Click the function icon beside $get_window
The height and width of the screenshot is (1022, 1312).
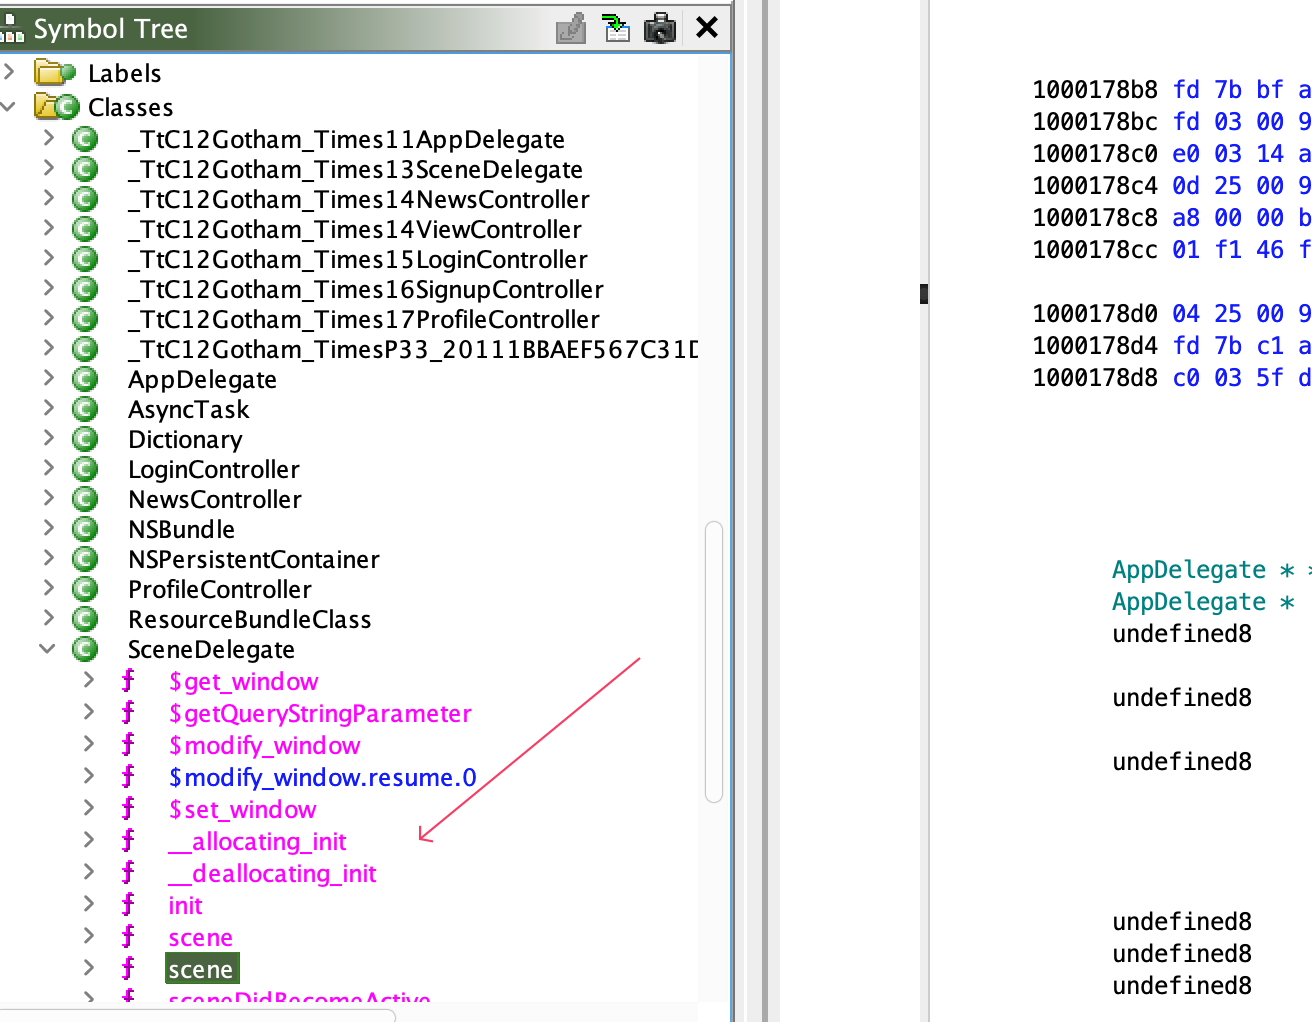(128, 681)
